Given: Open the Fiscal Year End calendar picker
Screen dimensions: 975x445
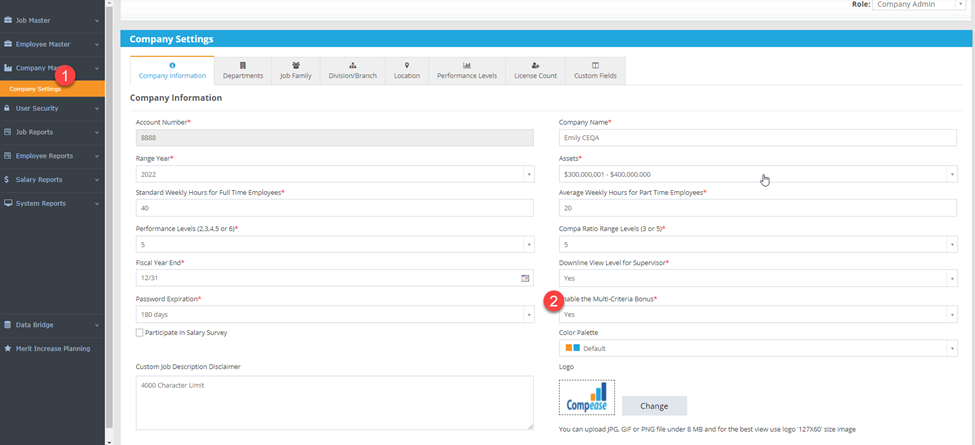Looking at the screenshot, I should [525, 278].
